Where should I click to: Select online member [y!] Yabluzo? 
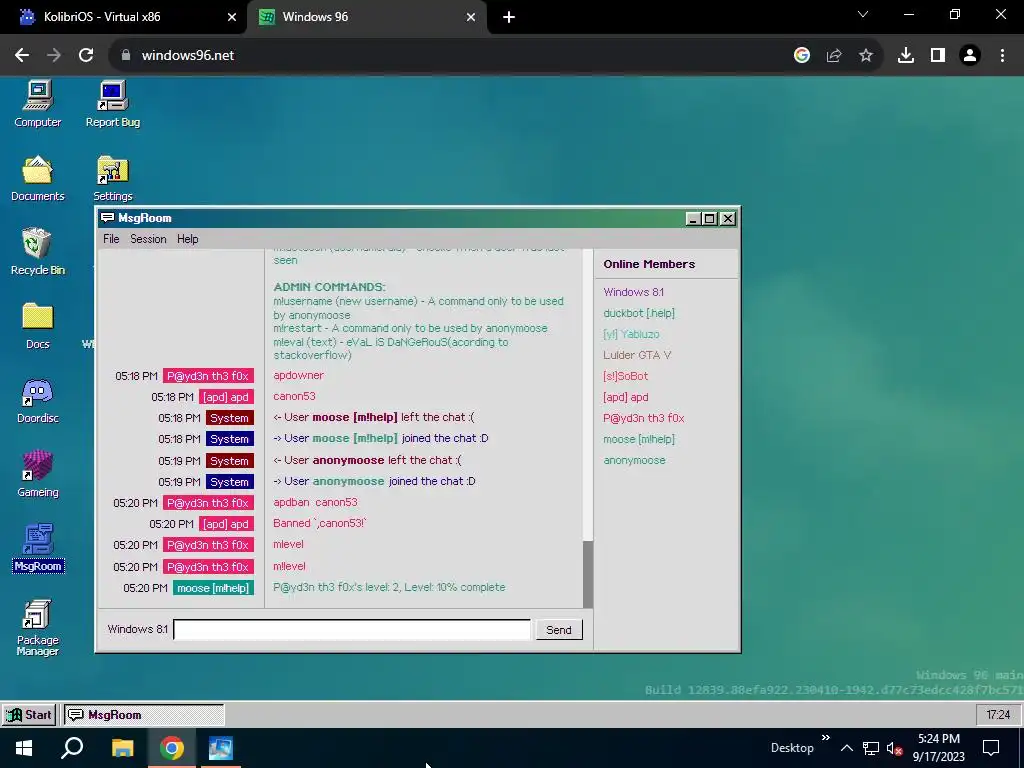[x=631, y=334]
